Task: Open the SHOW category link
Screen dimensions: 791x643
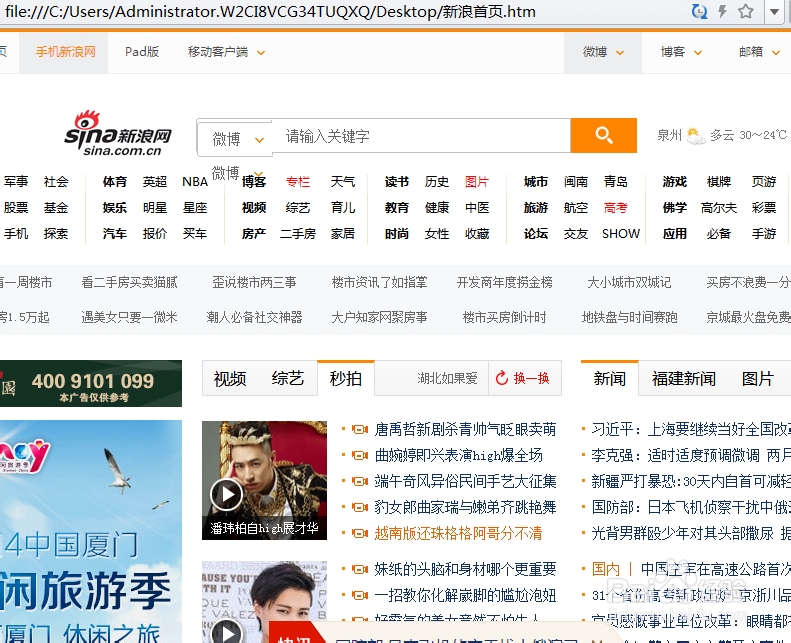Action: pyautogui.click(x=620, y=234)
